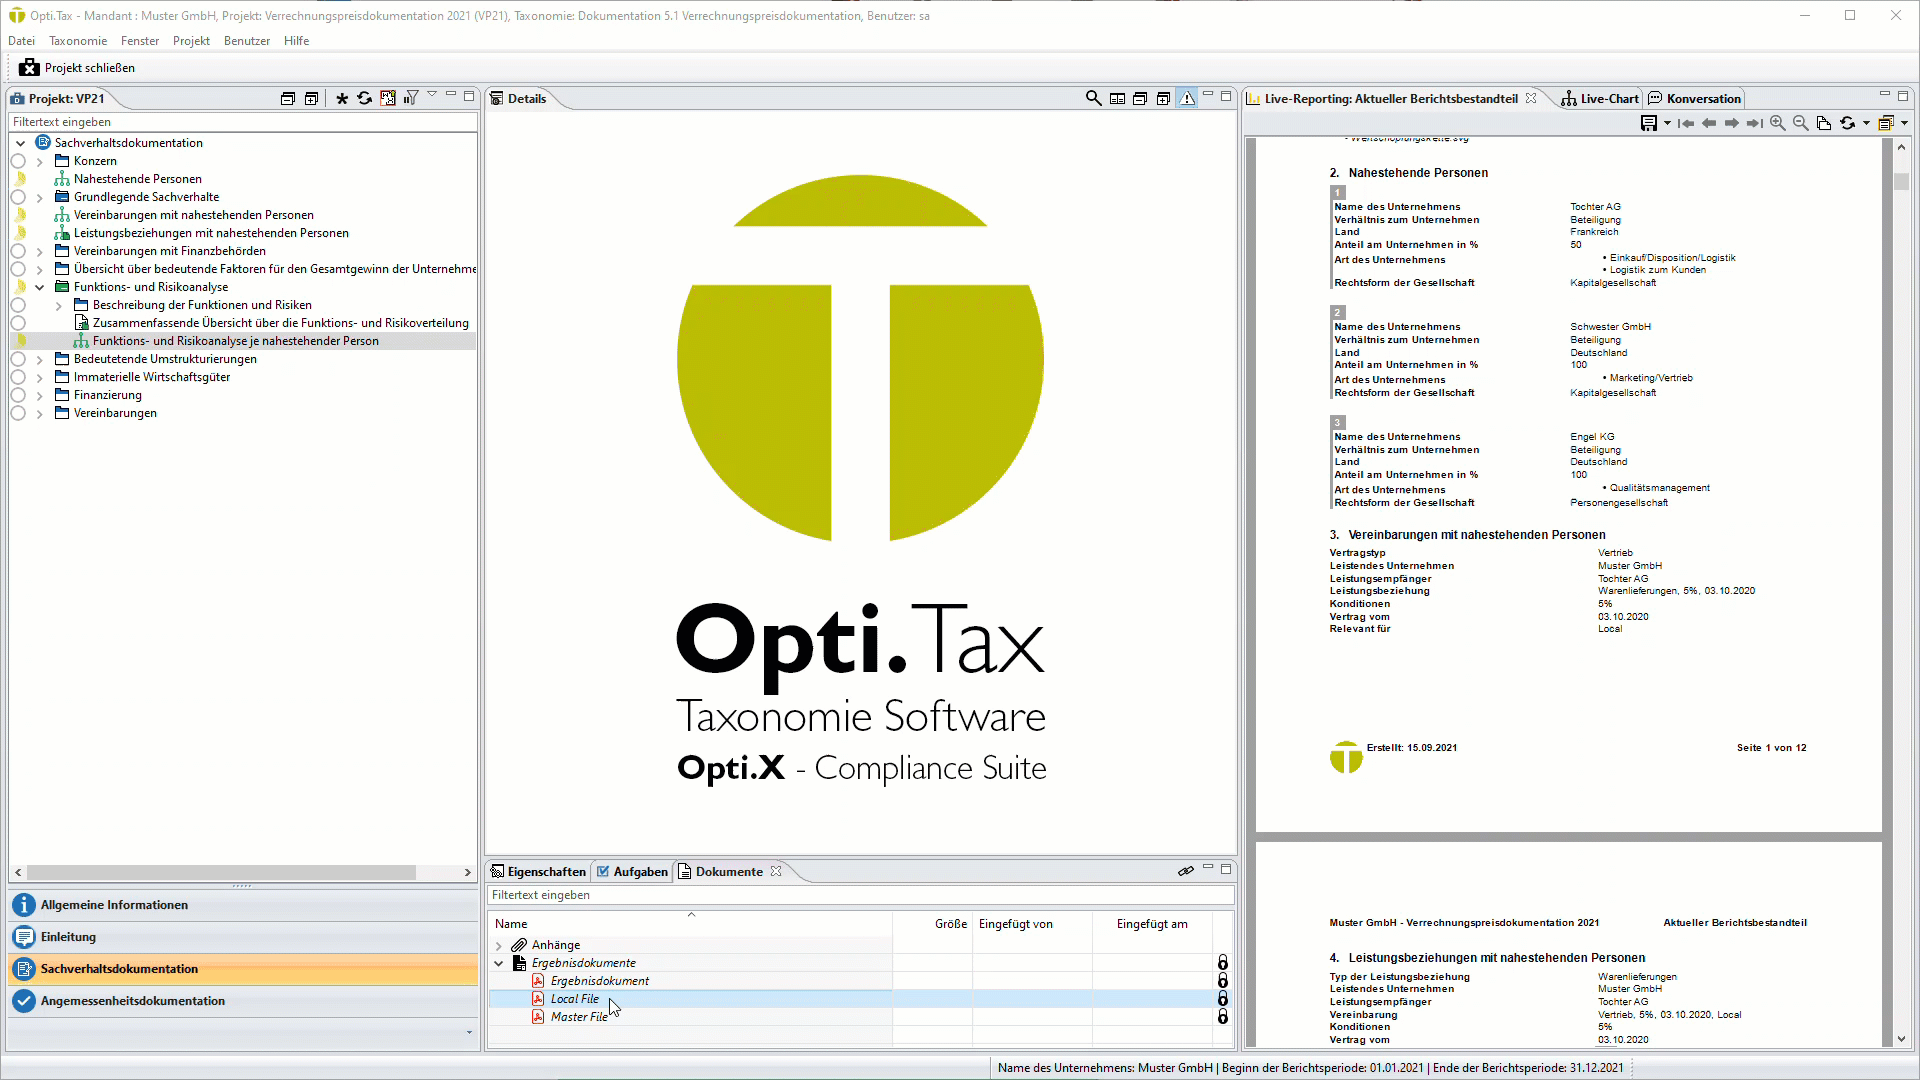Toggle status circle next to Vereinbarungen mit Finanzbehörden

18,251
